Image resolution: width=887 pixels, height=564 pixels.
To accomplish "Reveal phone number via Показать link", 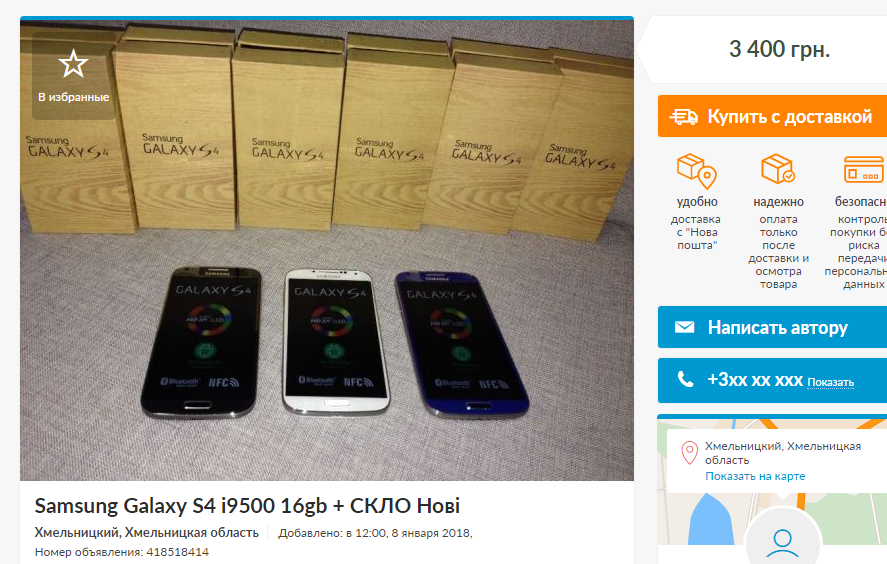I will [830, 382].
